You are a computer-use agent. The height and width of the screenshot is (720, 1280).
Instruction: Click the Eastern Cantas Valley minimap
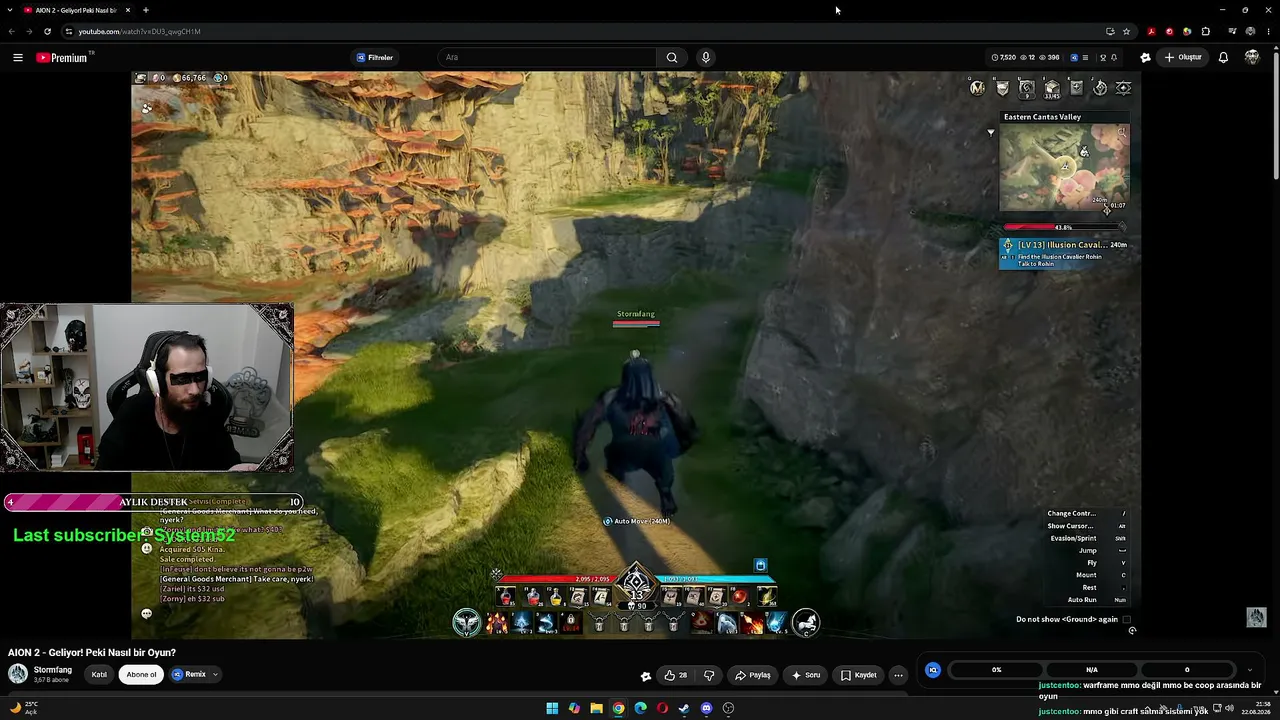coord(1064,167)
